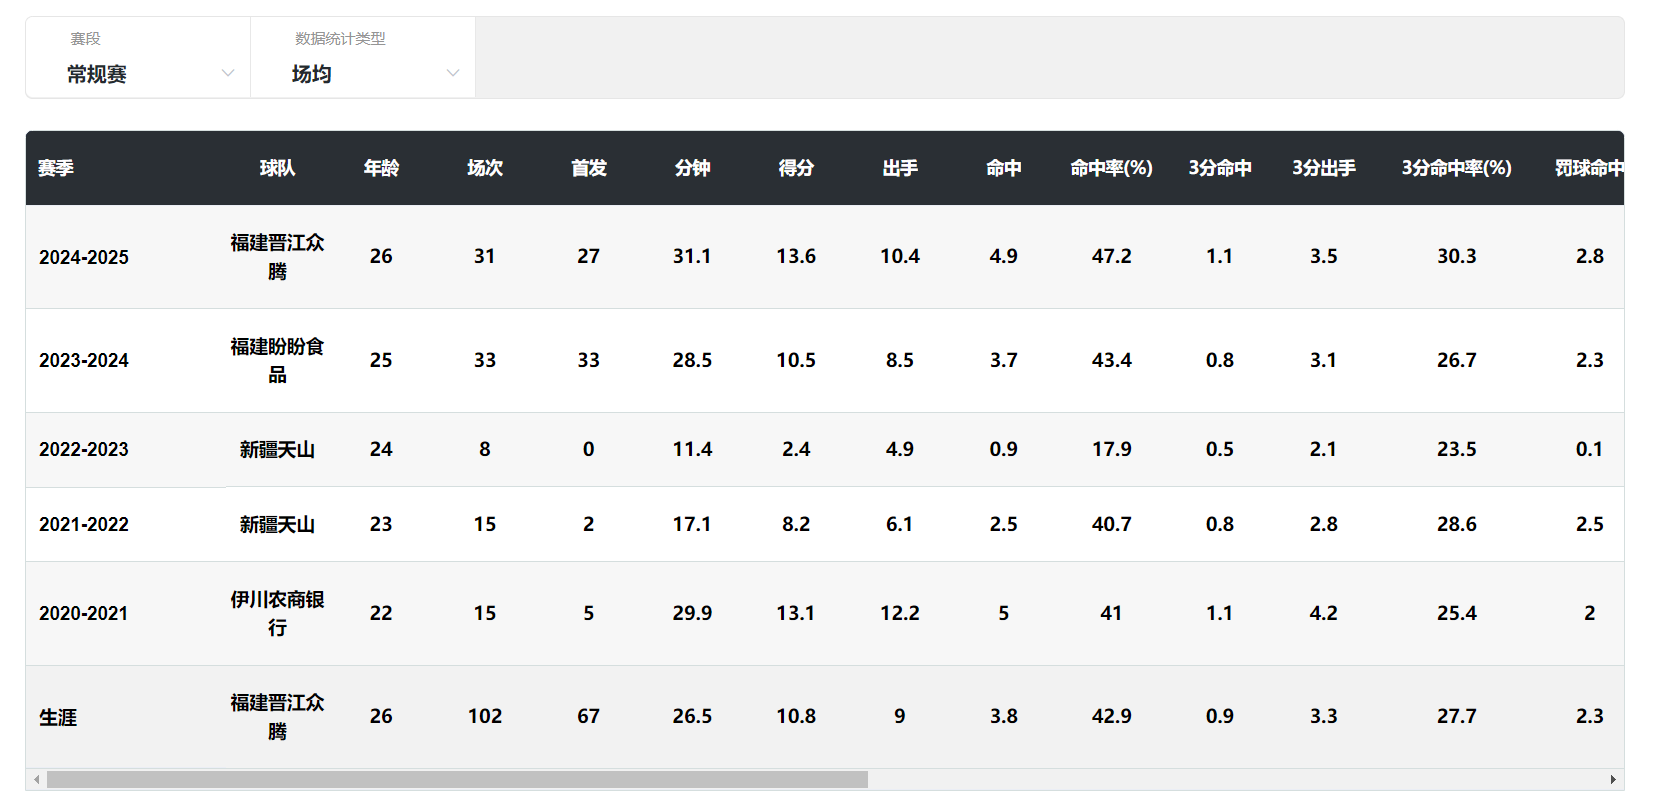The height and width of the screenshot is (801, 1667).
Task: Click the 2024-2025 season cell
Action: pos(84,257)
